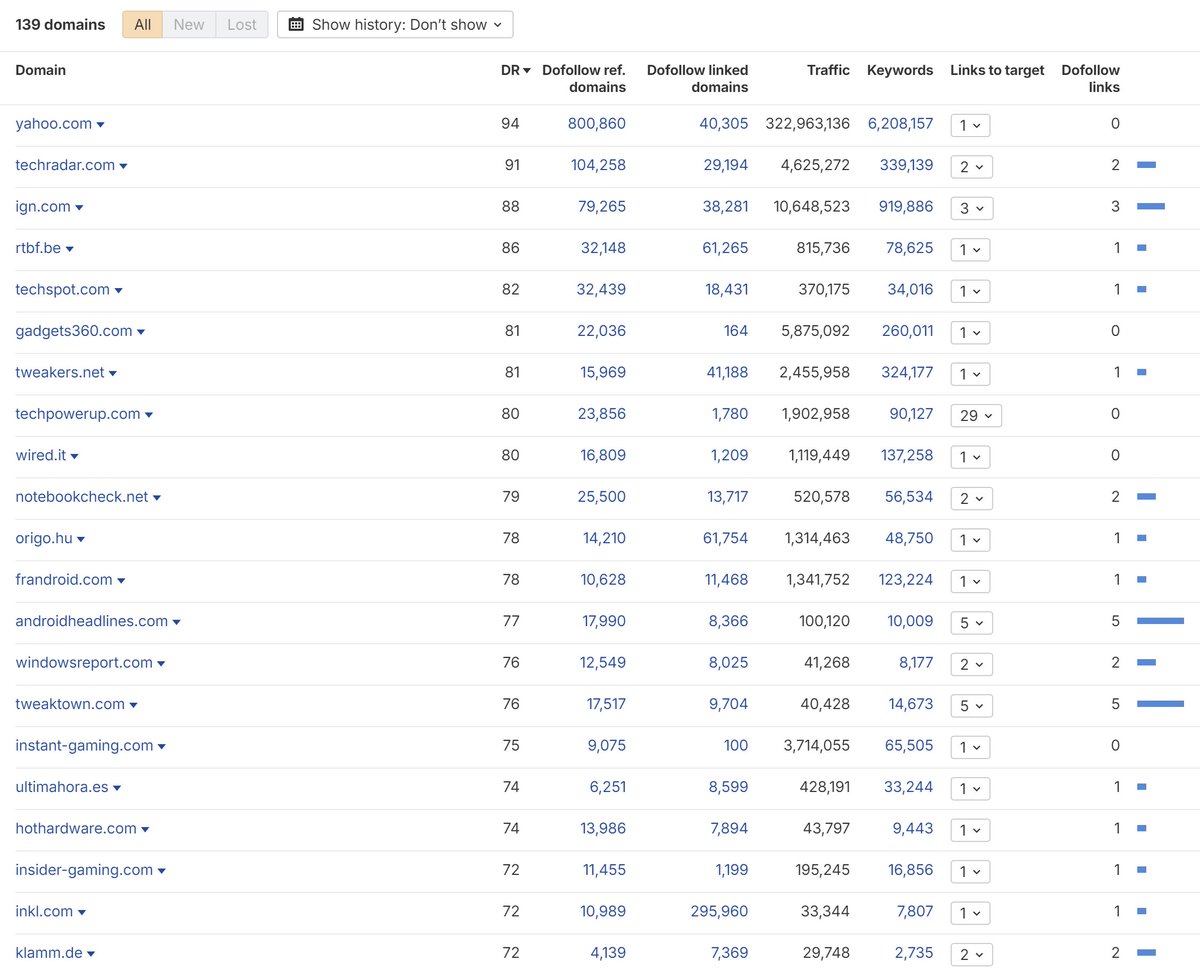Expand the caret next to instant-gaming.com
1200x969 pixels.
tap(162, 747)
